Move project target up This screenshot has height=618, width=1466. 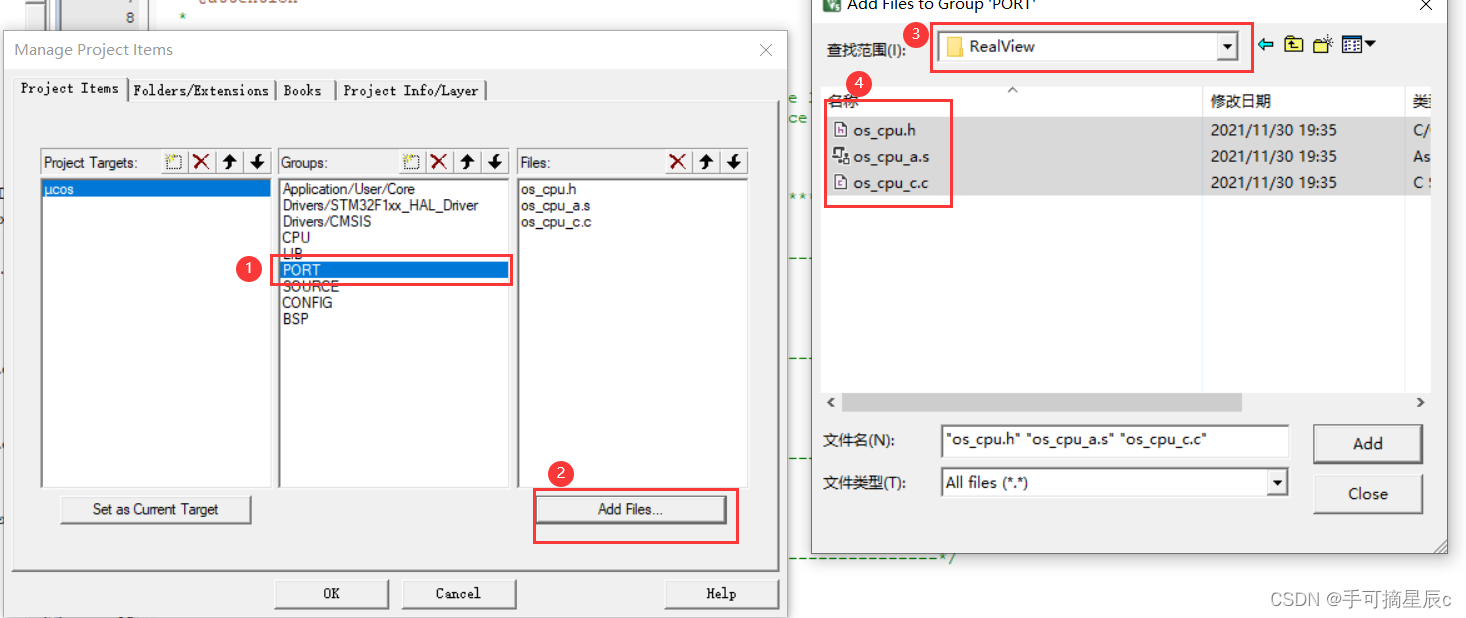(x=229, y=162)
